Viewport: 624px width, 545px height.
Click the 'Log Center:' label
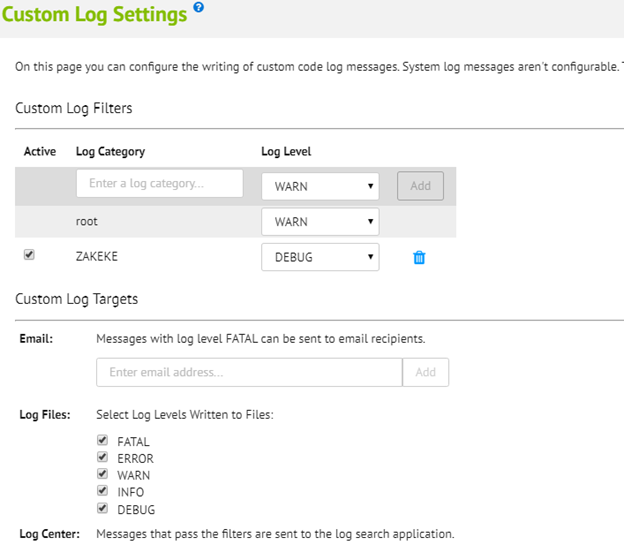(x=49, y=534)
